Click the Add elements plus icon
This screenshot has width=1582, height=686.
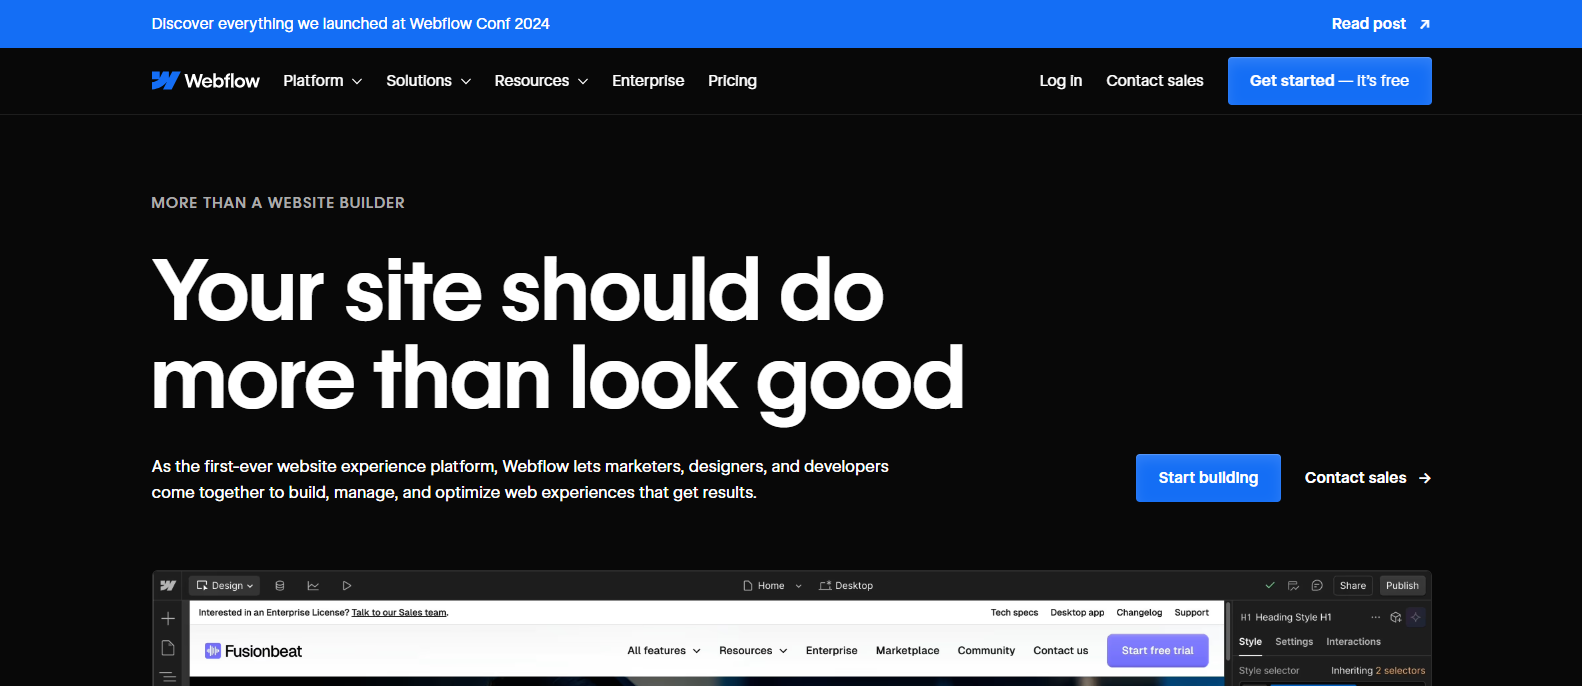point(168,619)
